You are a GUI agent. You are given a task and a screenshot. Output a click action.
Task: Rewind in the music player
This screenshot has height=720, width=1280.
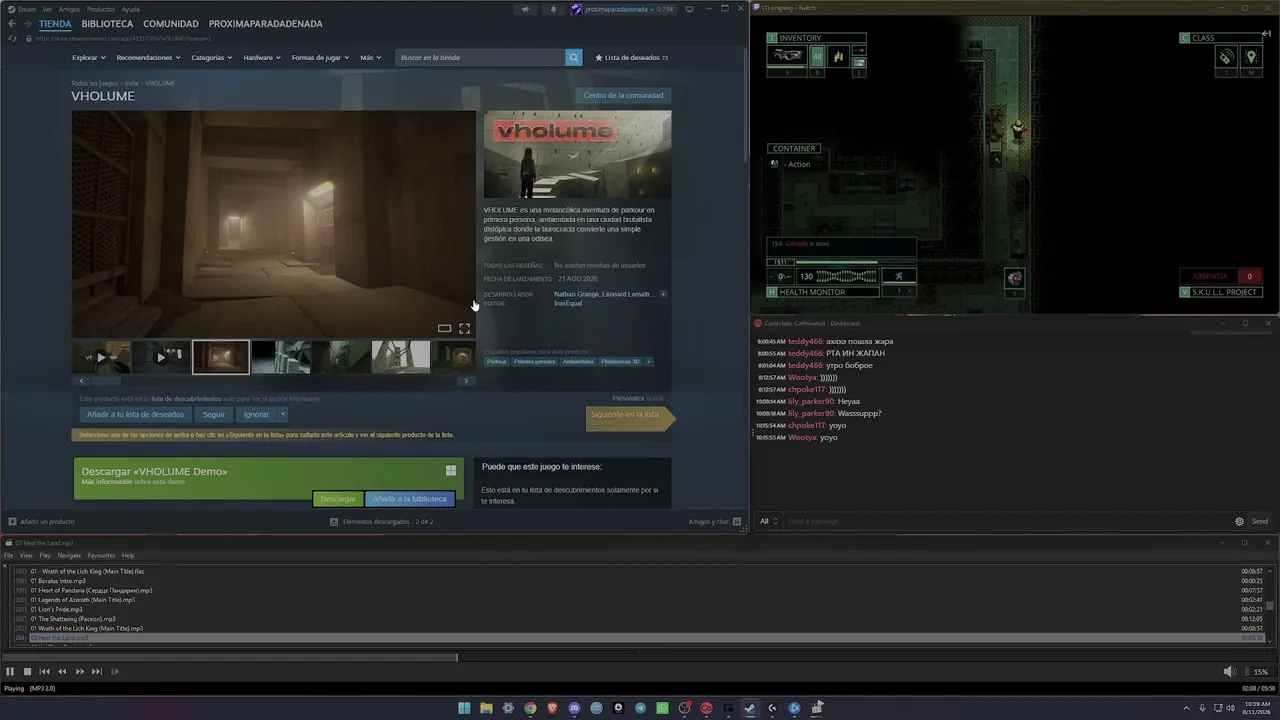[62, 672]
